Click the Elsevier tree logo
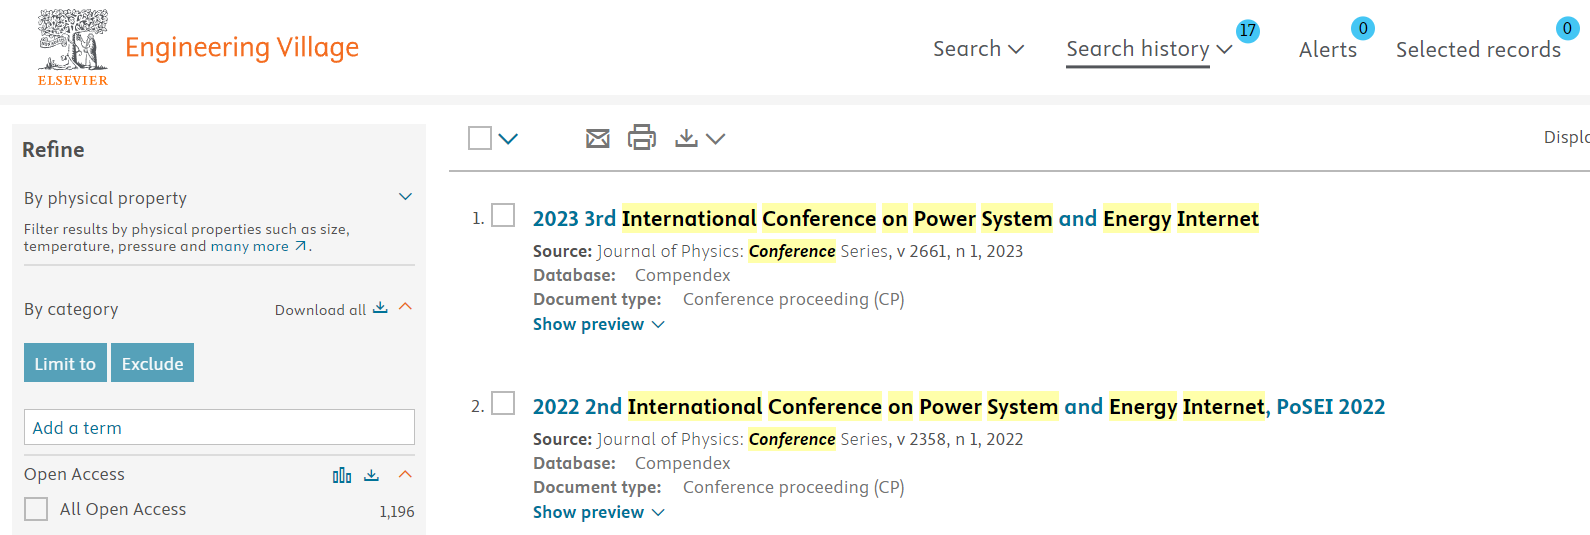The width and height of the screenshot is (1590, 535). [73, 47]
